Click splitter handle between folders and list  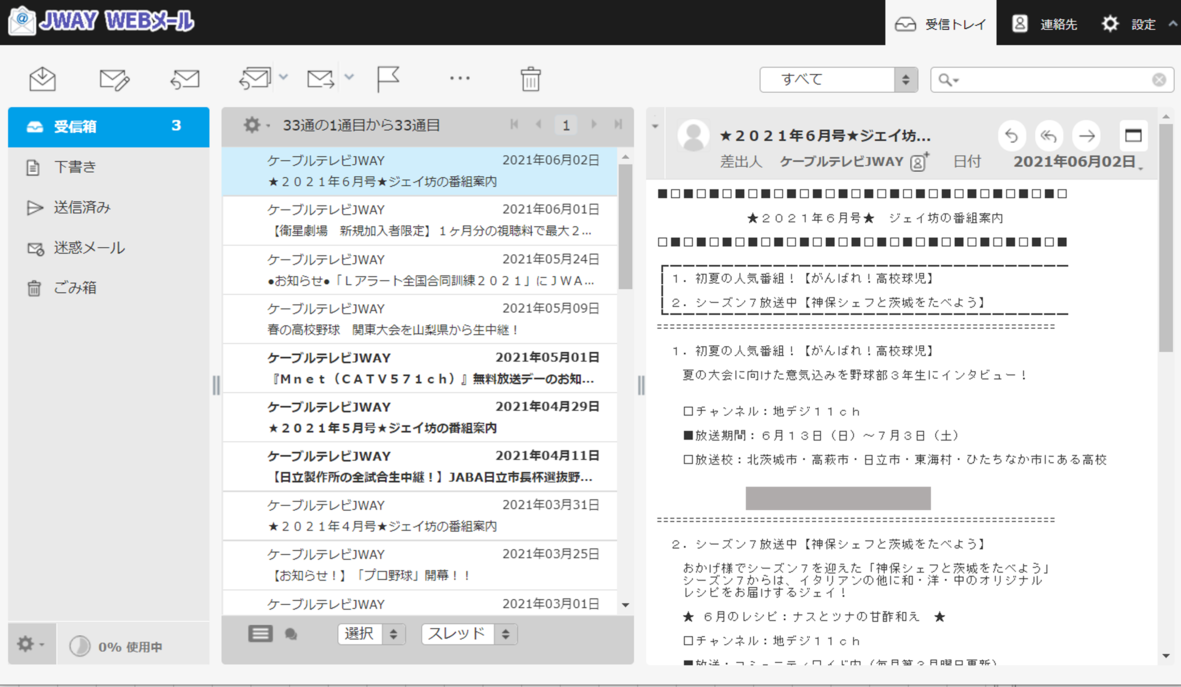click(x=216, y=385)
